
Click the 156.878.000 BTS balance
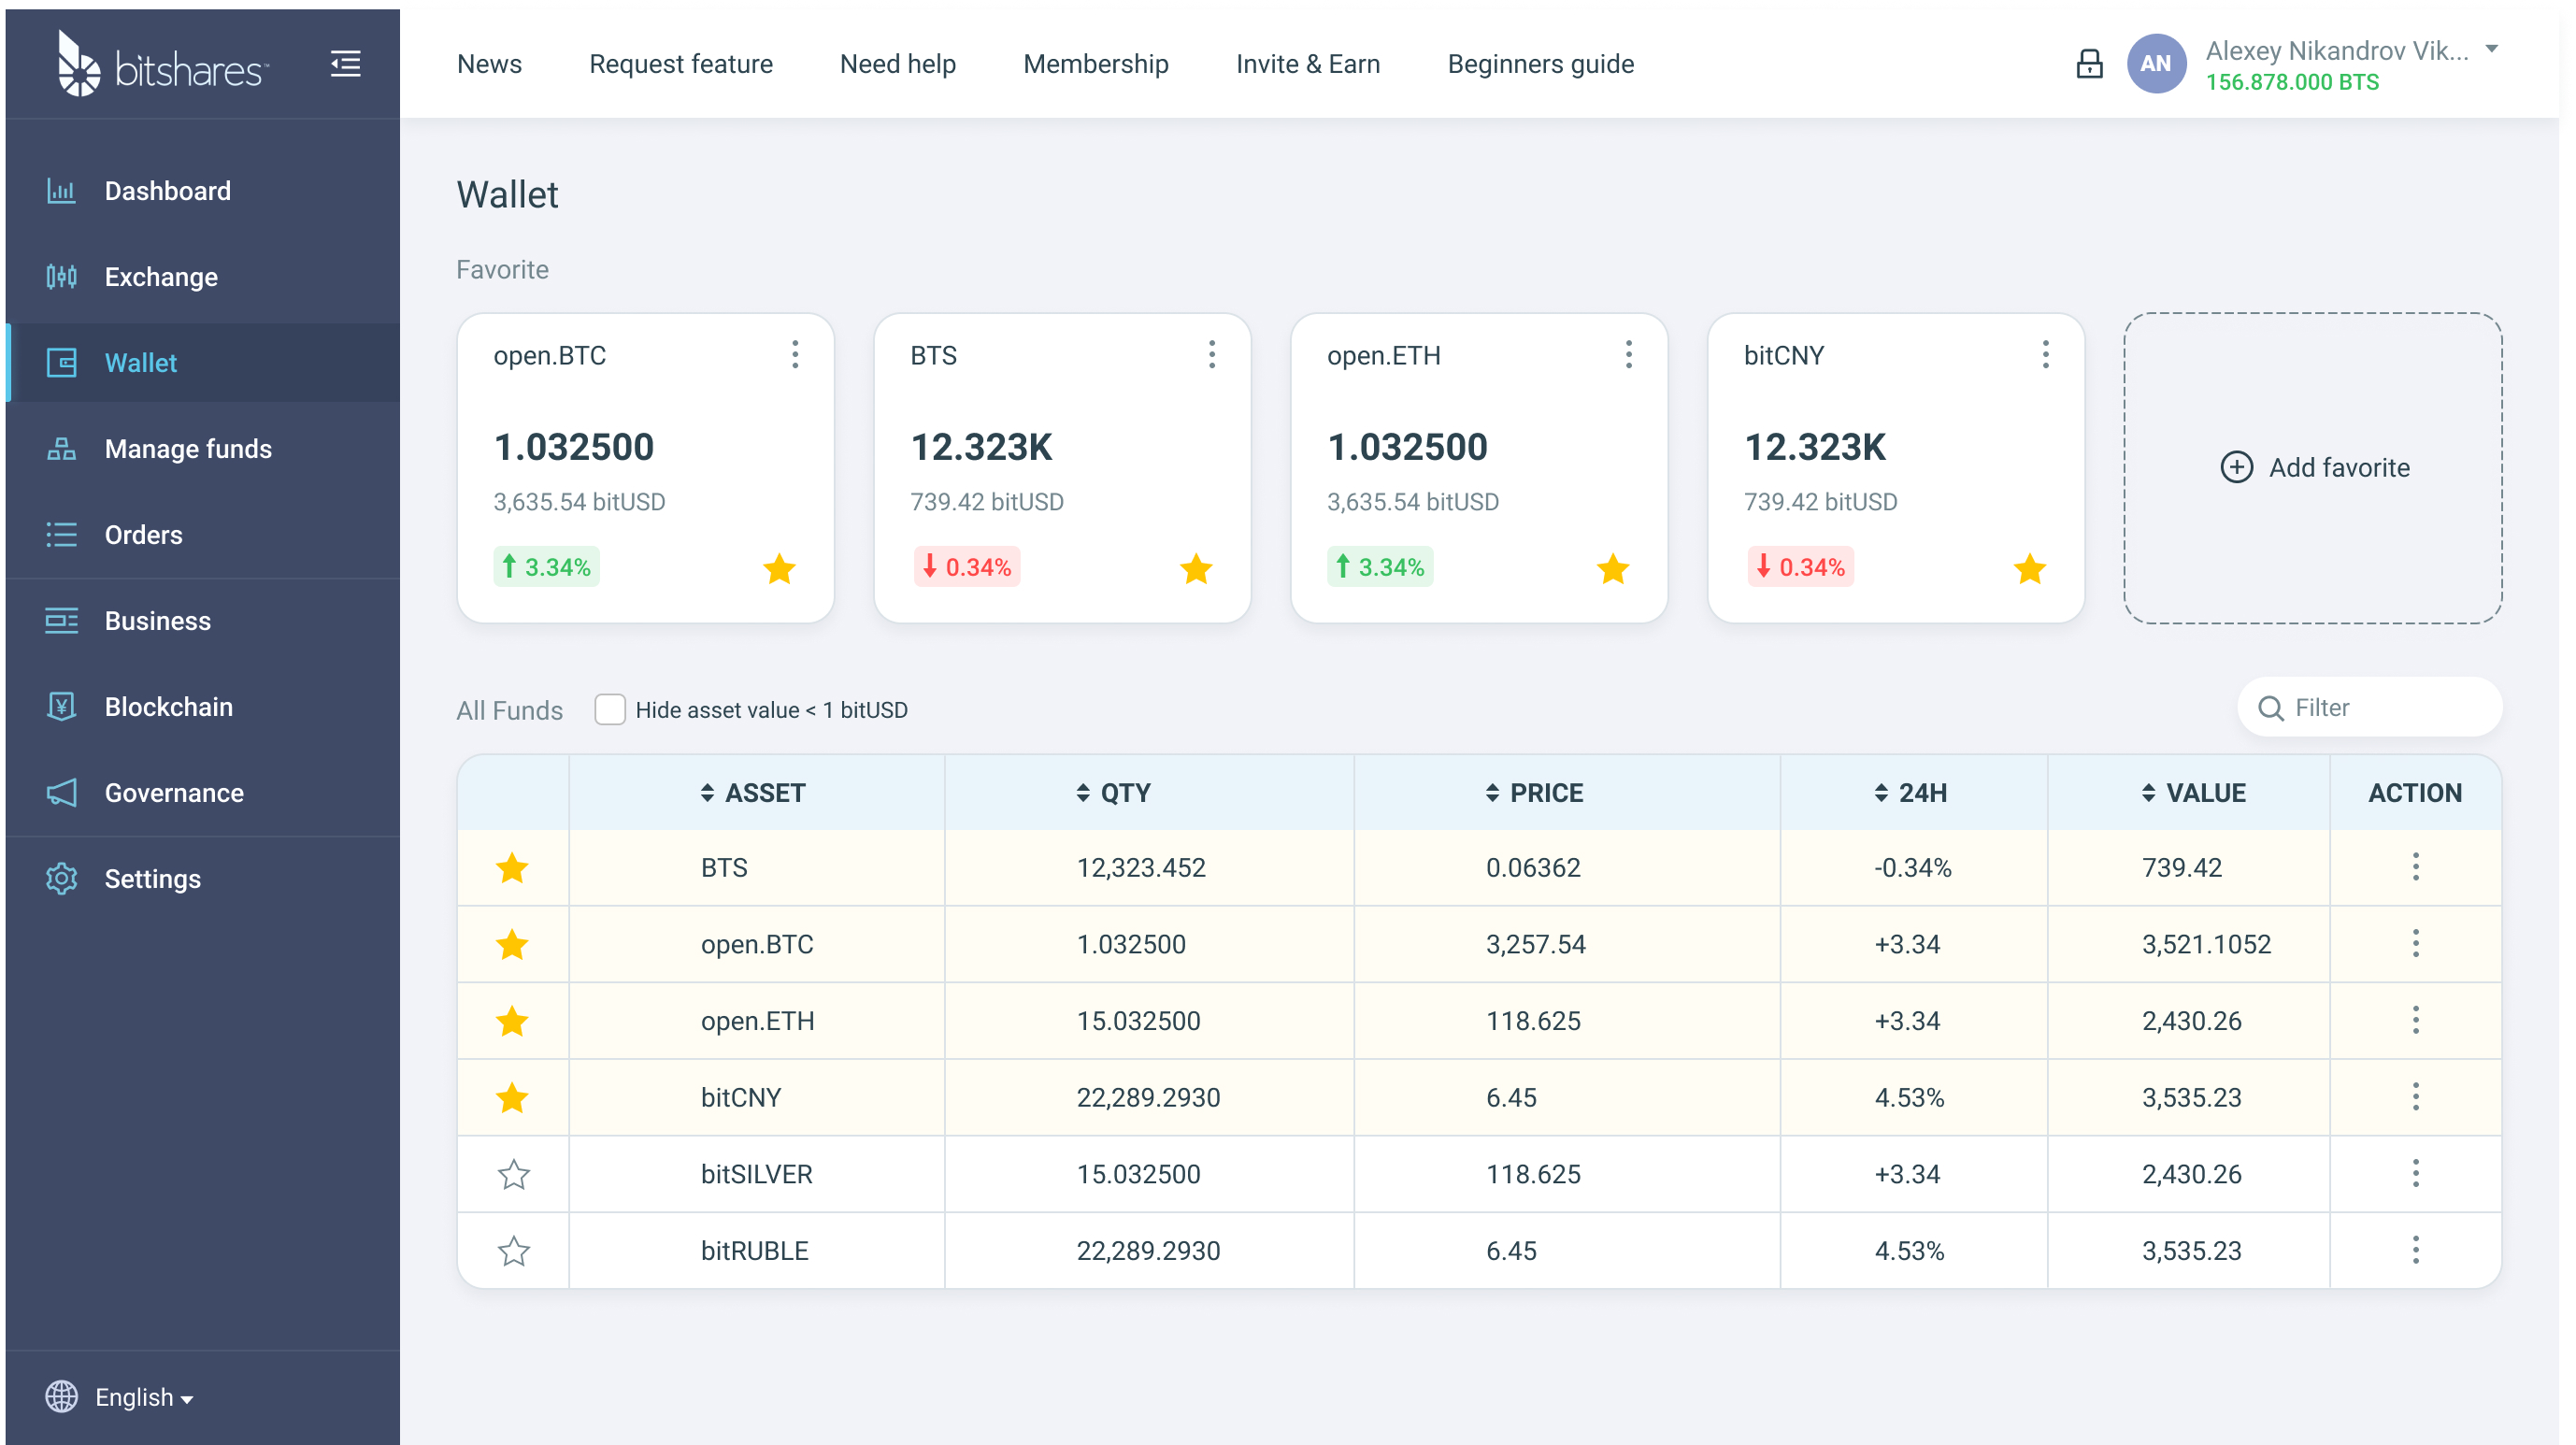tap(2293, 82)
